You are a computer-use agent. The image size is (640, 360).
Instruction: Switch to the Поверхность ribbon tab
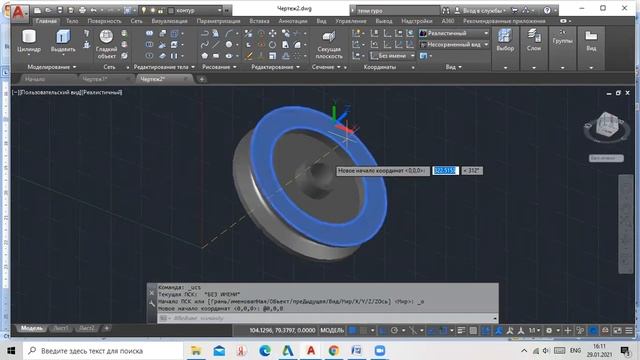pyautogui.click(x=104, y=21)
